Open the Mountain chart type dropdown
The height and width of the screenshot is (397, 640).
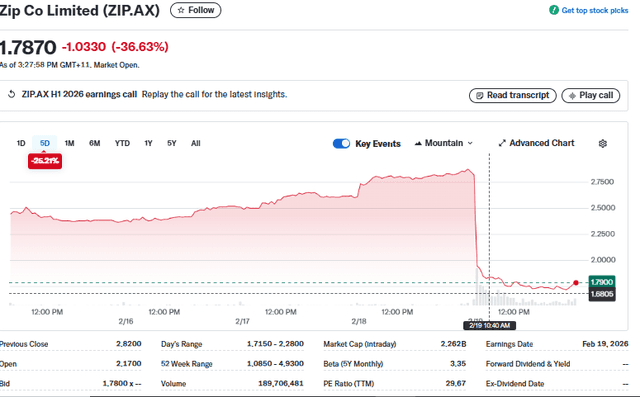444,143
